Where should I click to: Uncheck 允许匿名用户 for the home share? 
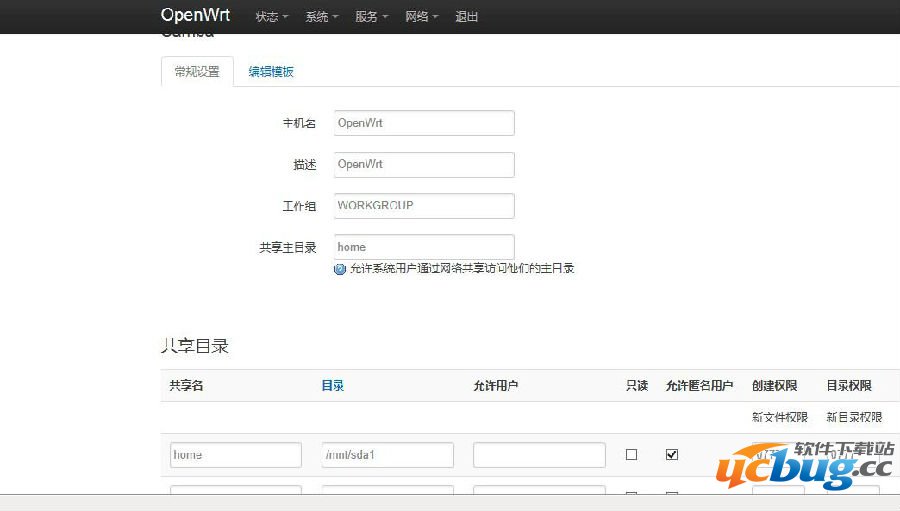(x=672, y=454)
